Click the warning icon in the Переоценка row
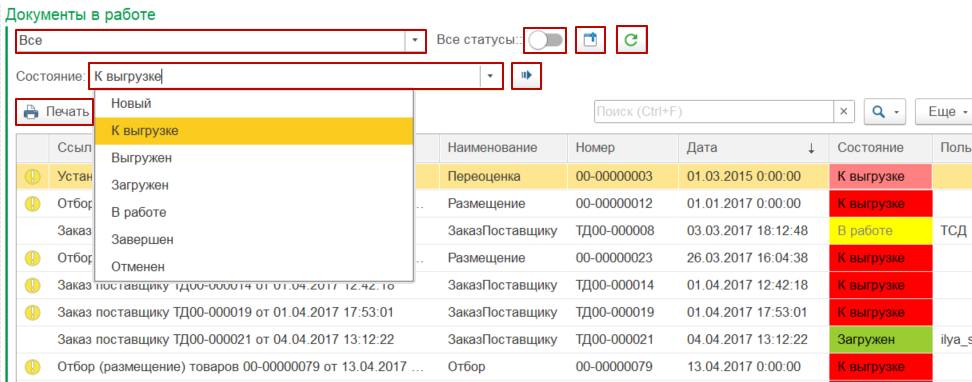The width and height of the screenshot is (972, 382). click(32, 177)
